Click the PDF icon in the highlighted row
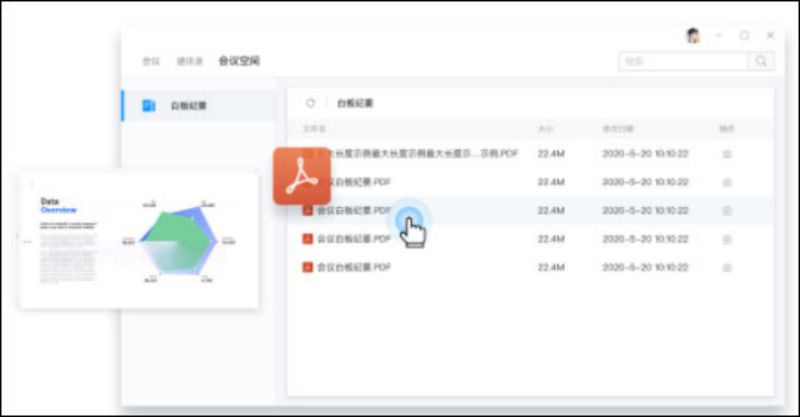 [307, 210]
